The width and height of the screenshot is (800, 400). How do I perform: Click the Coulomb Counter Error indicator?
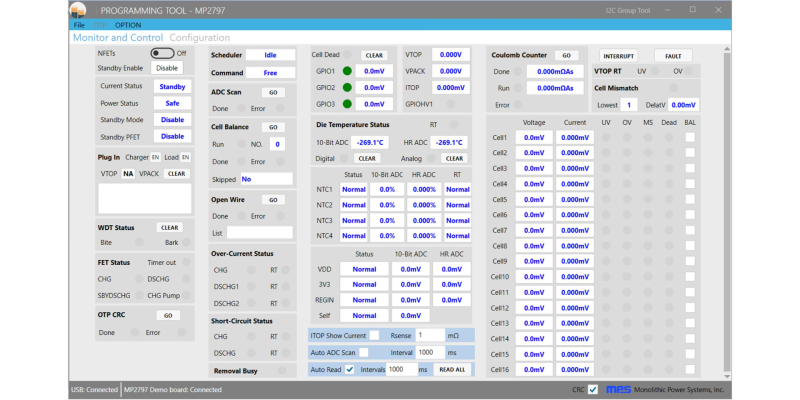coord(517,105)
